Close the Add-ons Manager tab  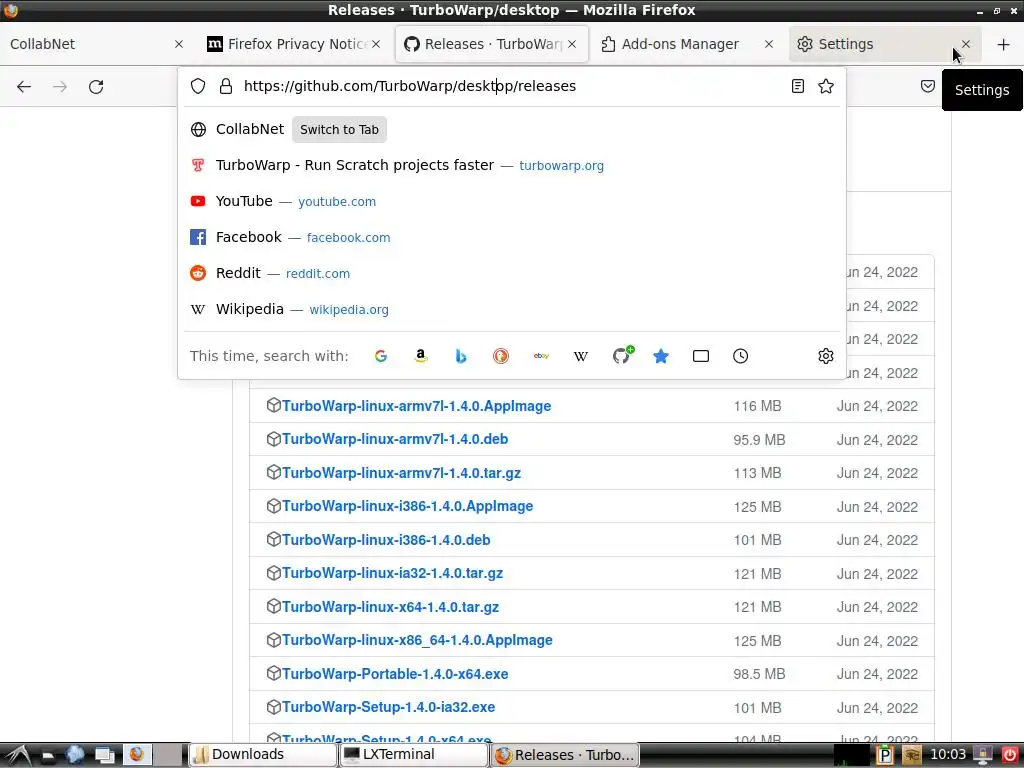click(769, 44)
